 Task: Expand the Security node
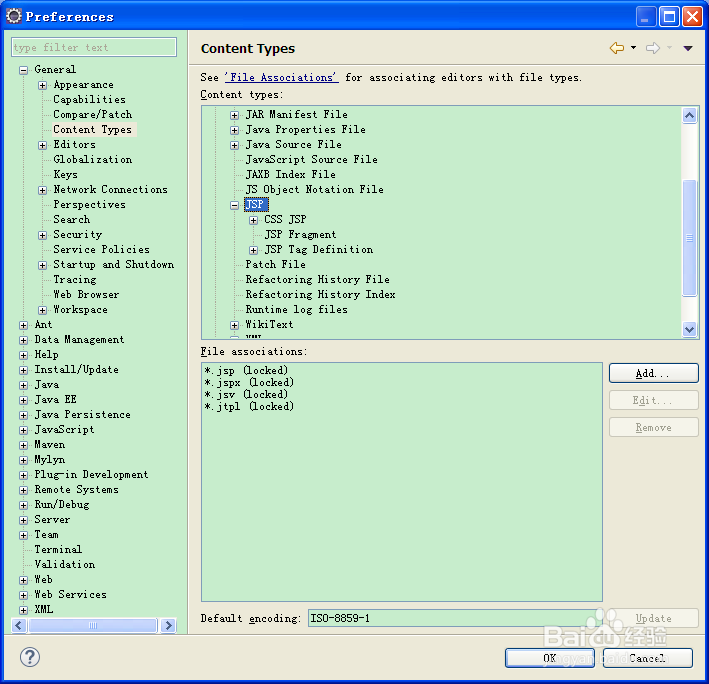pos(43,235)
